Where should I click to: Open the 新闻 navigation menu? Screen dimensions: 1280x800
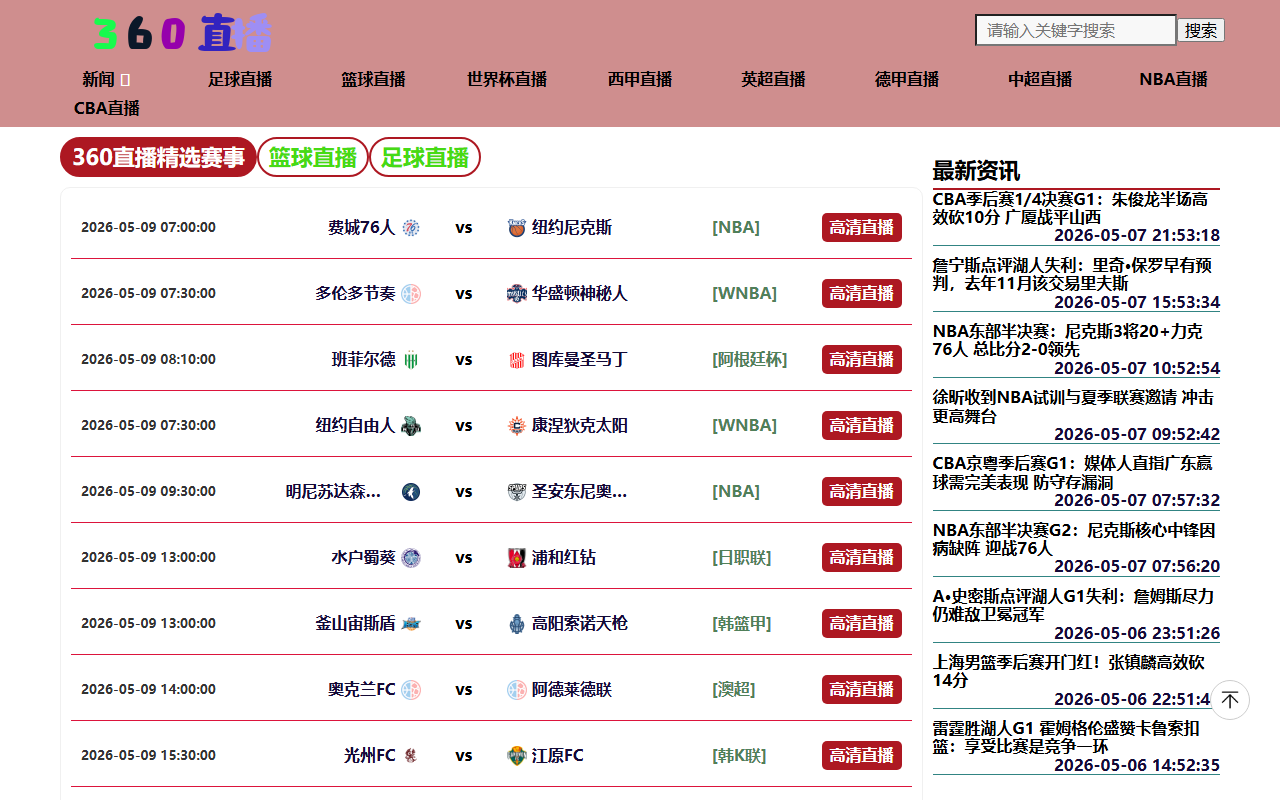pos(106,79)
